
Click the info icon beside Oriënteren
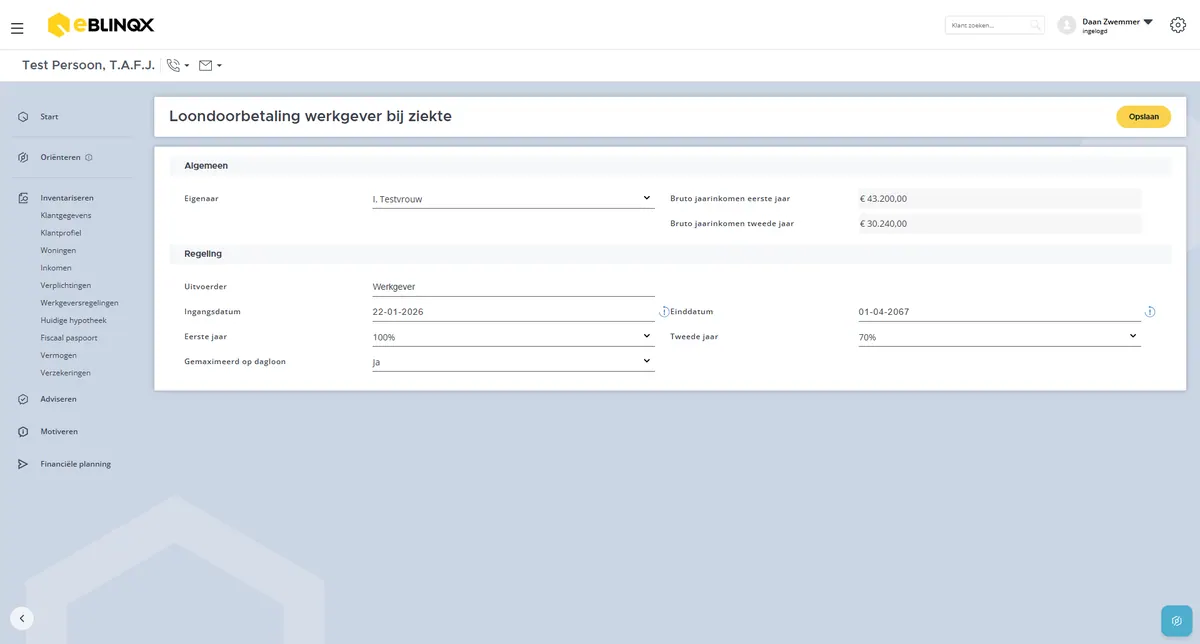[x=89, y=157]
